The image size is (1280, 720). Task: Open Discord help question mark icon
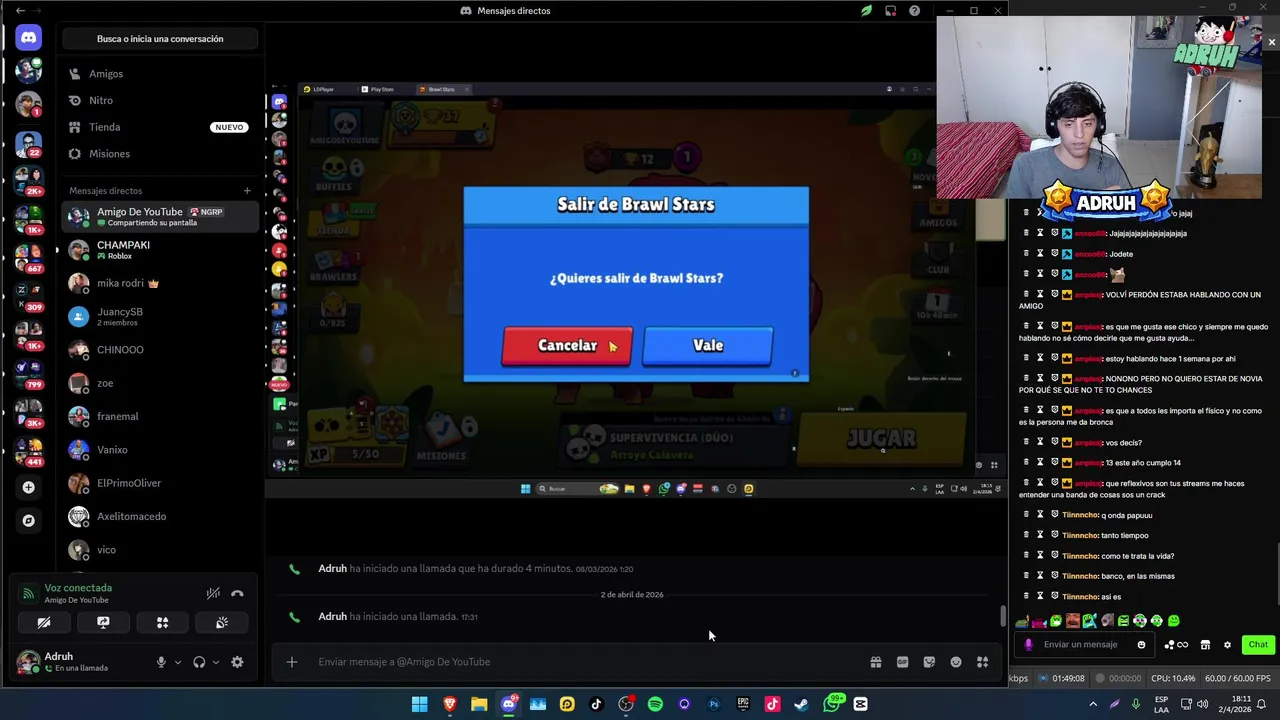pos(914,11)
